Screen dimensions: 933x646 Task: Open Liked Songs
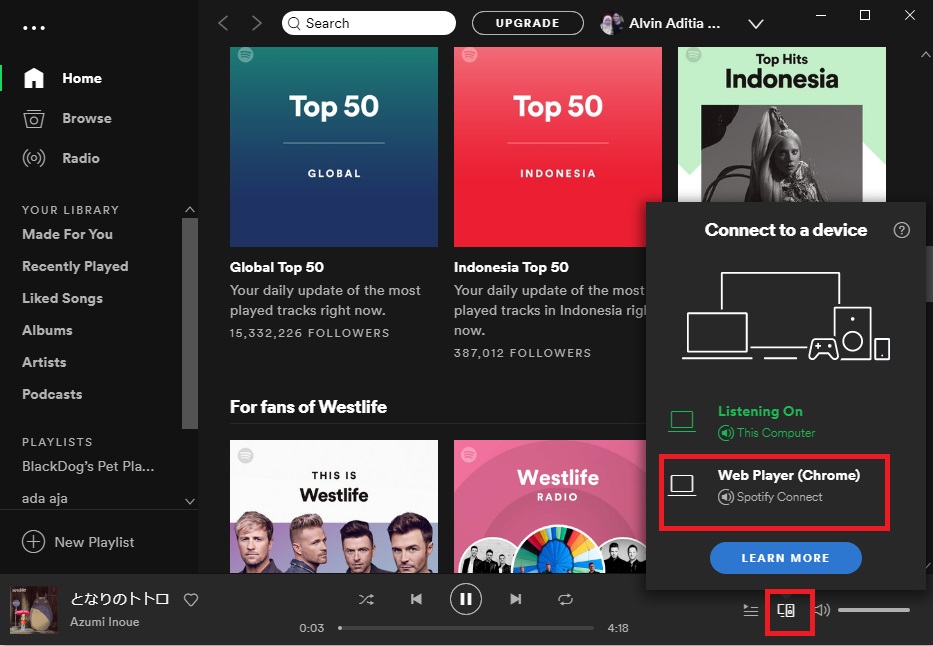tap(62, 299)
